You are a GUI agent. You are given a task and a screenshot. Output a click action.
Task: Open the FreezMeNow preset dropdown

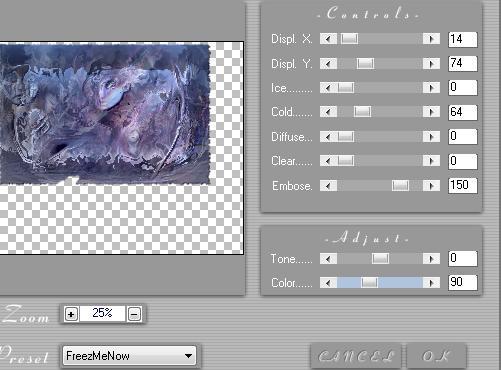[188, 356]
